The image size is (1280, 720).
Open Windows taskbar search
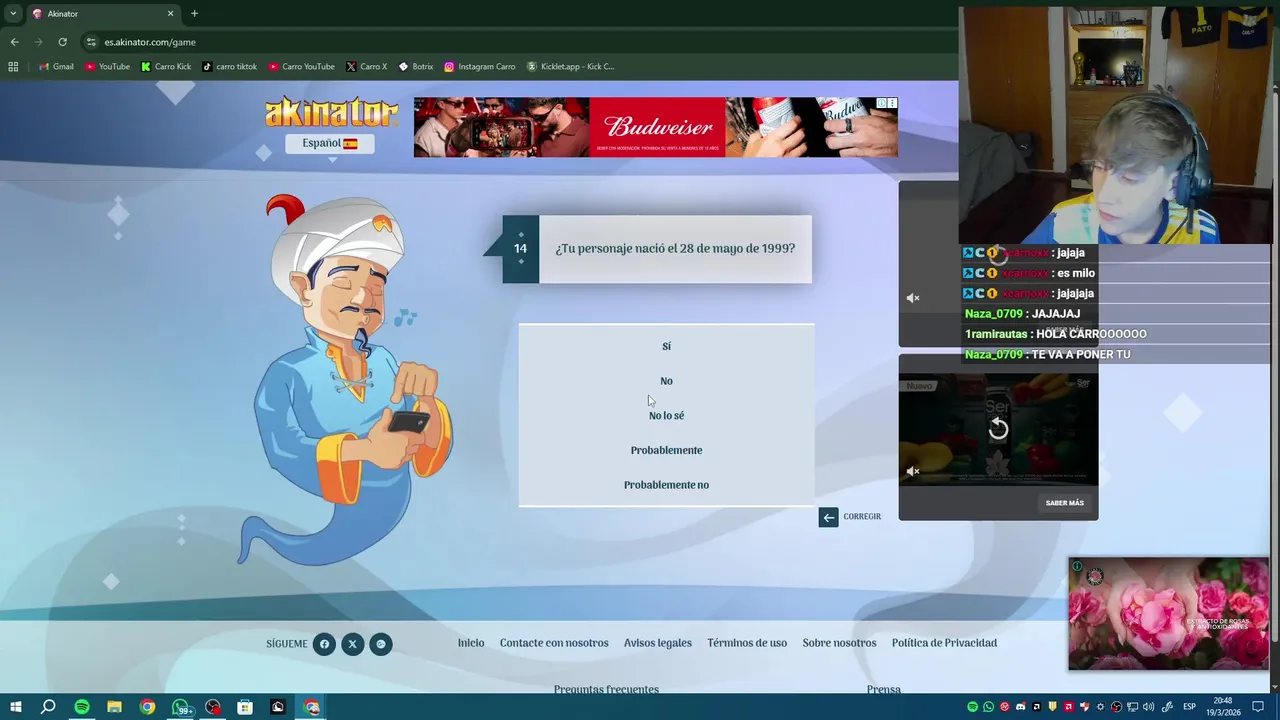(48, 707)
